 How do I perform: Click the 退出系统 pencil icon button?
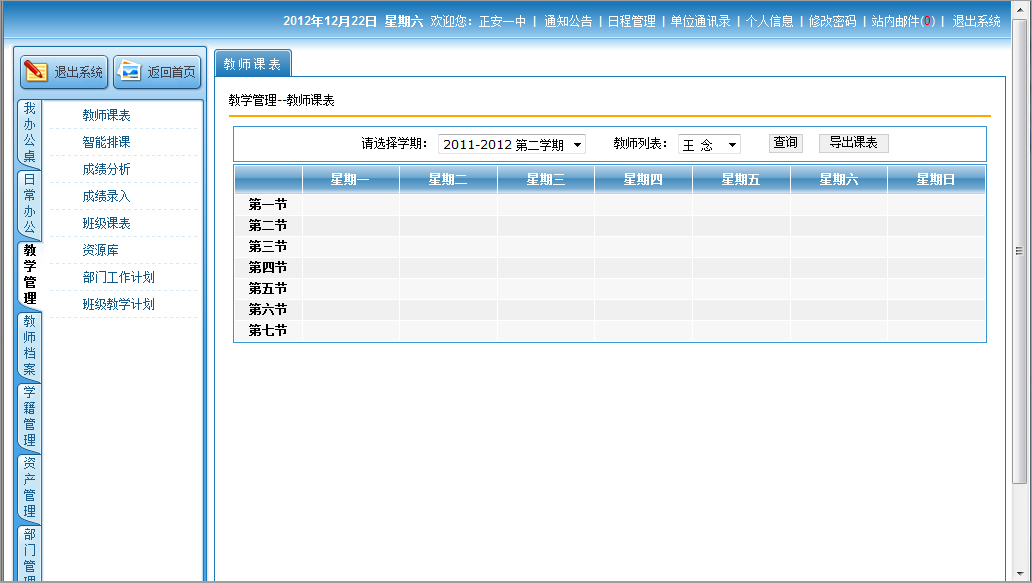(x=65, y=72)
